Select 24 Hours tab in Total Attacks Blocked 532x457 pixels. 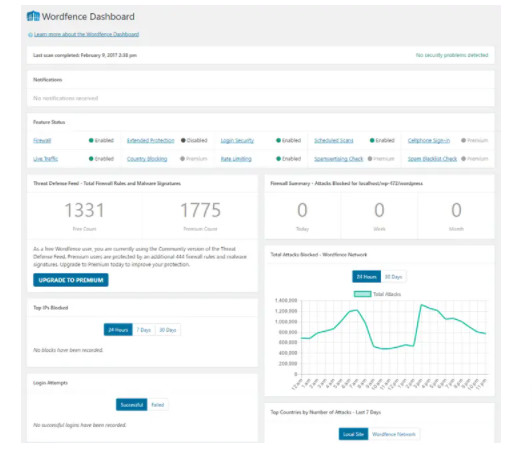coord(366,277)
